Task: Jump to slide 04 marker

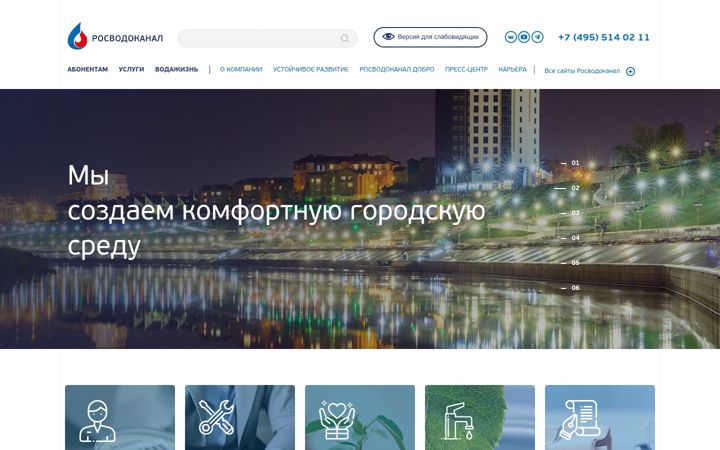Action: pyautogui.click(x=570, y=238)
